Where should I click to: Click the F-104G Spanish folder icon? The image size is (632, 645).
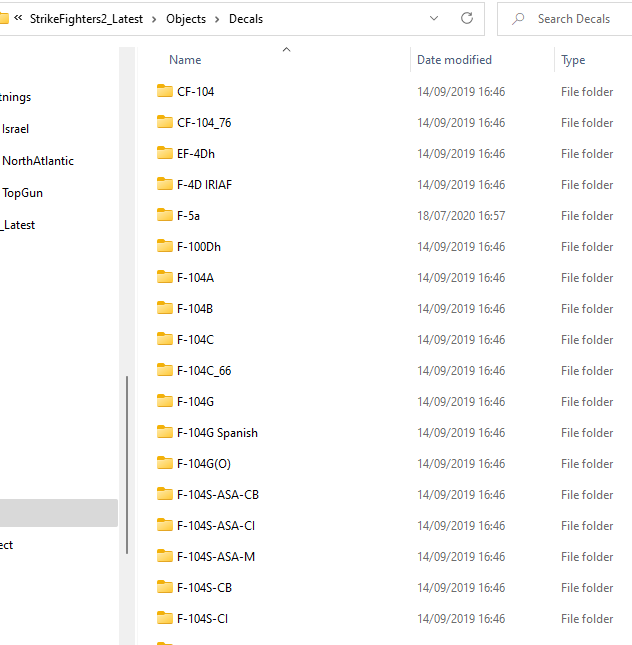[x=165, y=432]
